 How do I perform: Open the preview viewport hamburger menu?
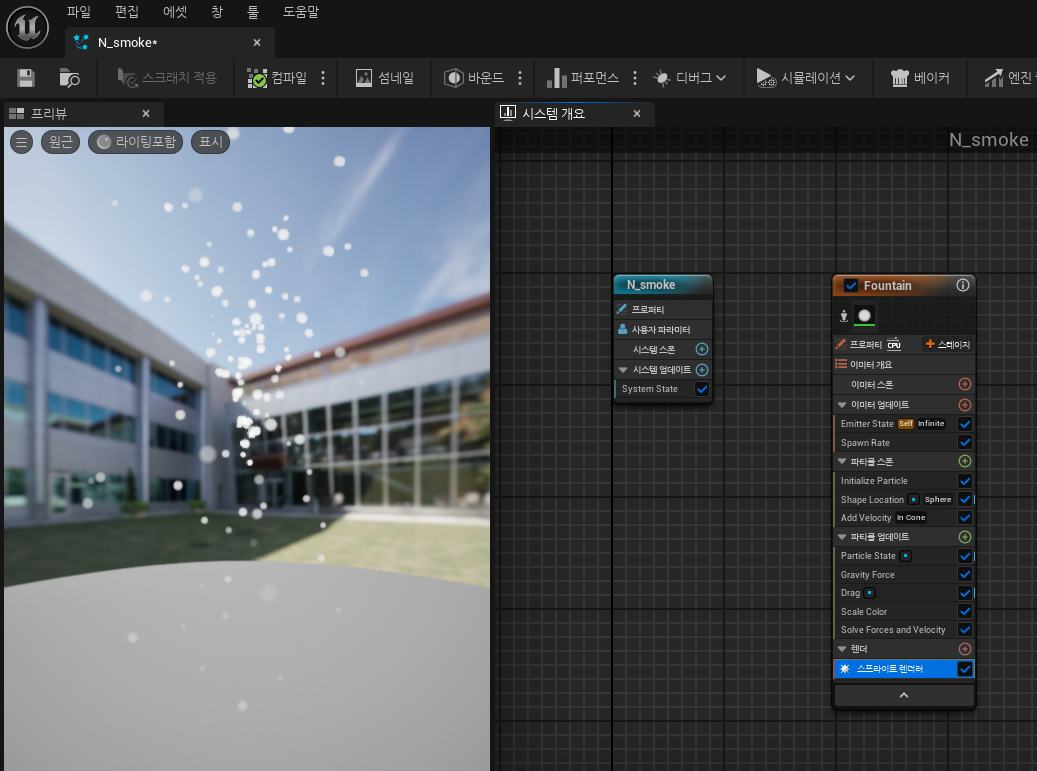pyautogui.click(x=22, y=142)
